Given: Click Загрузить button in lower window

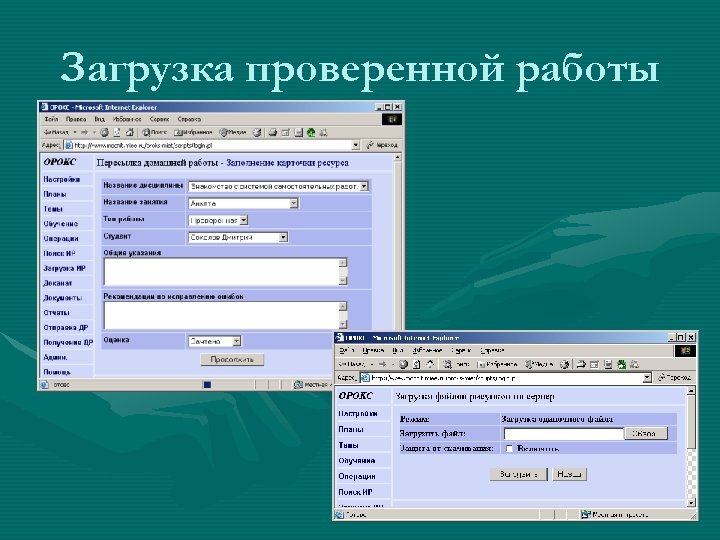Looking at the screenshot, I should tap(518, 474).
